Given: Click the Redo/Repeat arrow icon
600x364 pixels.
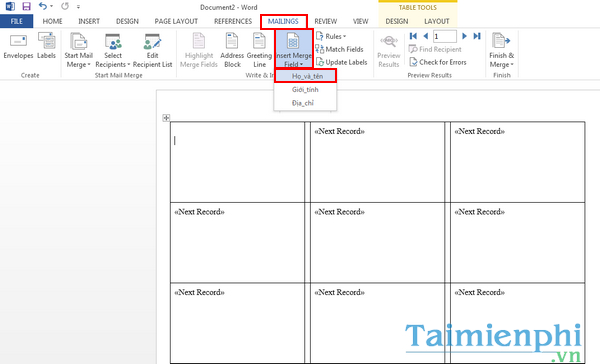Looking at the screenshot, I should tap(65, 6).
